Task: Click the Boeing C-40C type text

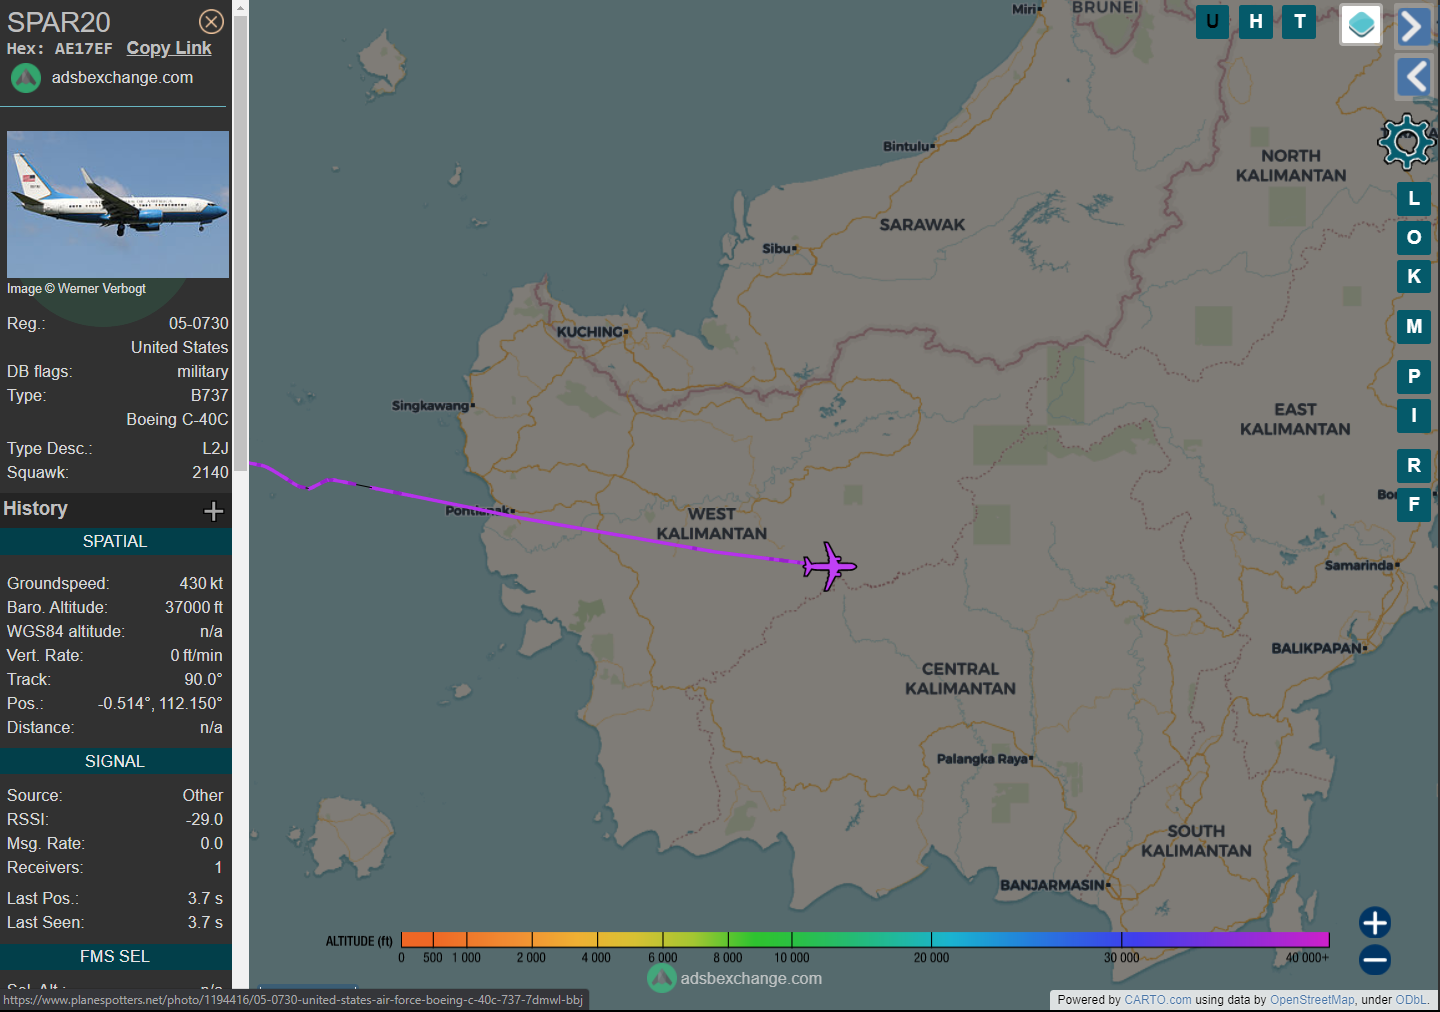Action: click(x=177, y=420)
